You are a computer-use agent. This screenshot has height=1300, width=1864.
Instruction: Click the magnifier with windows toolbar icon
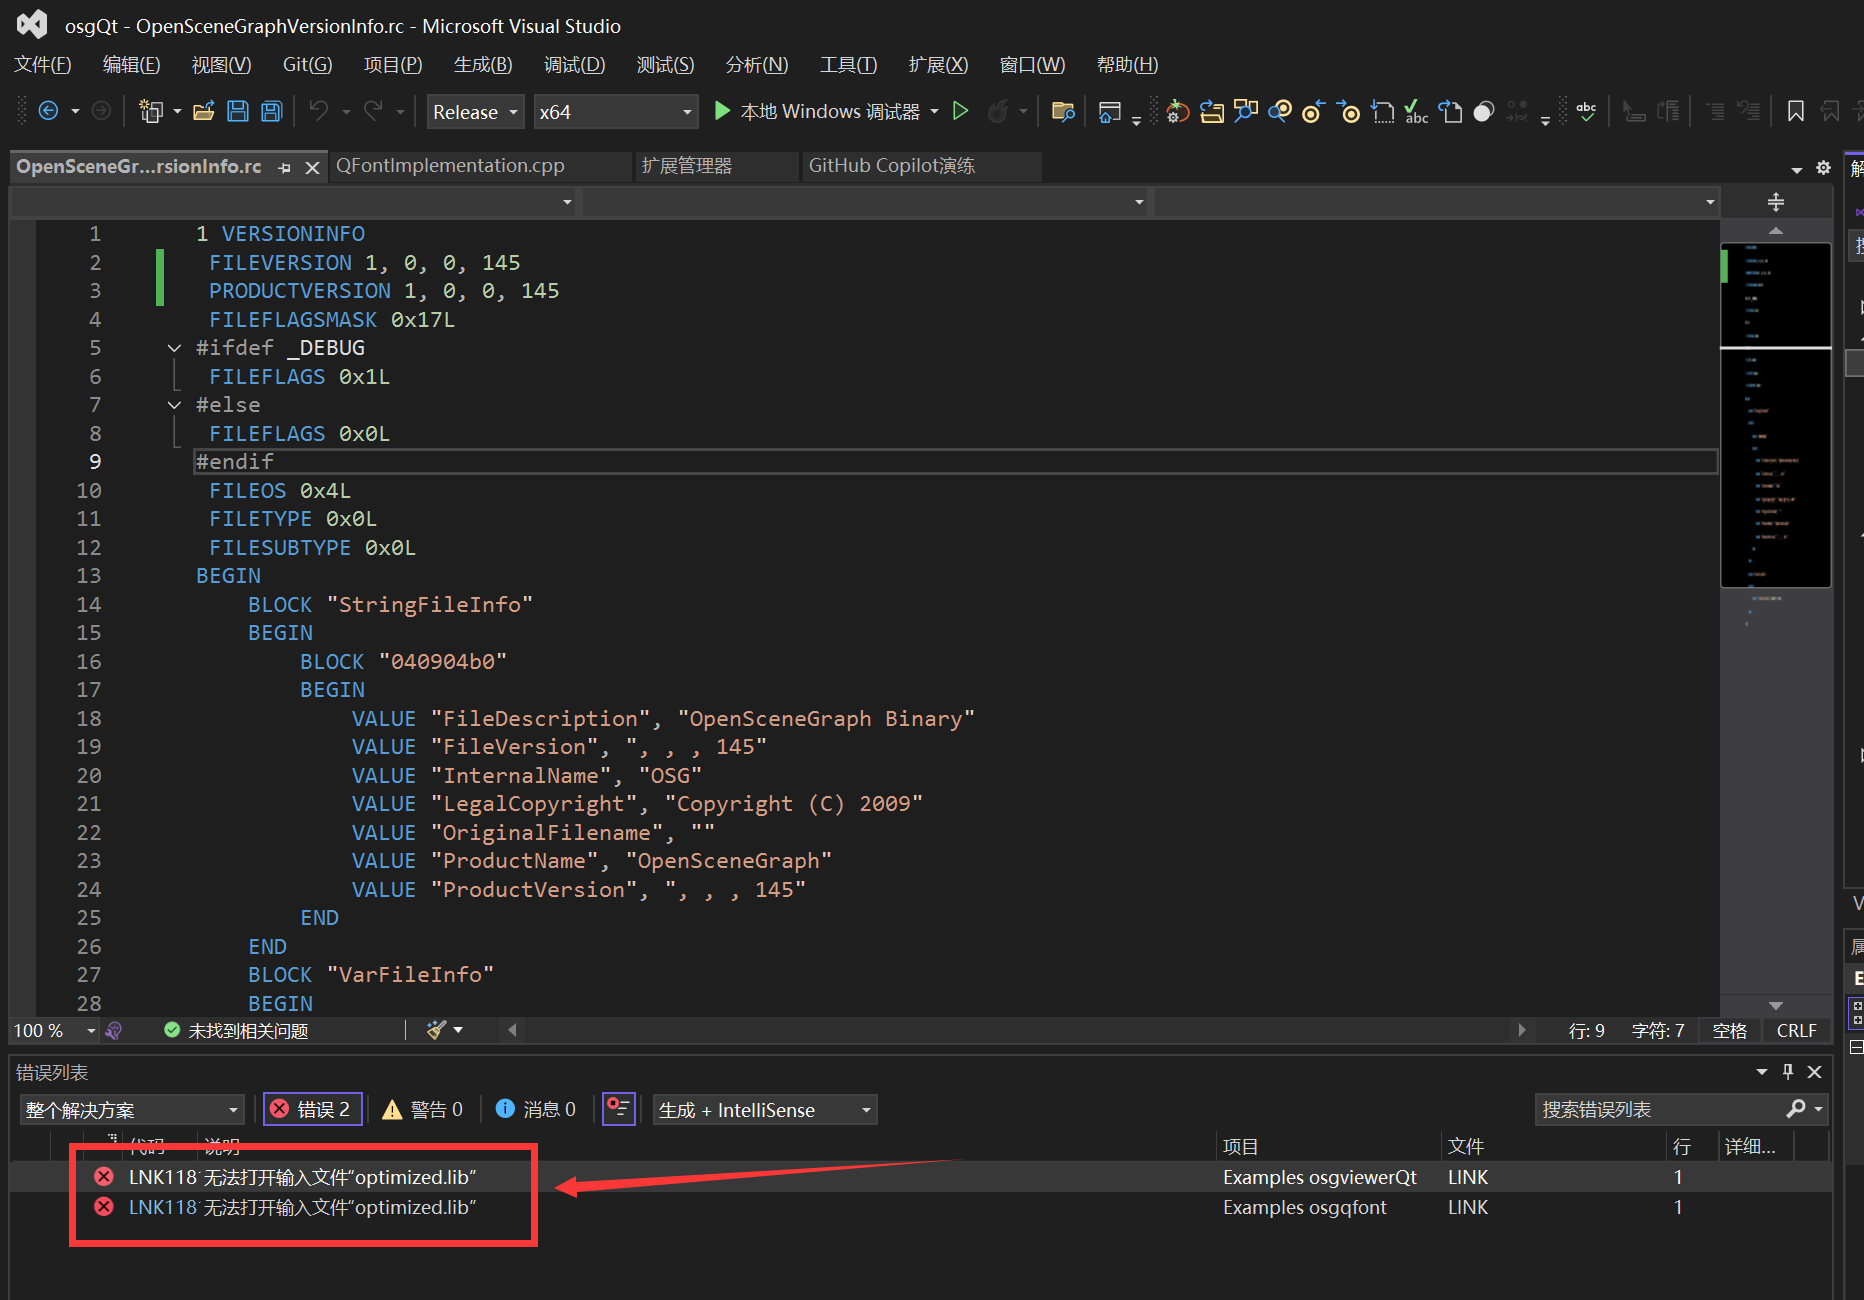(1246, 111)
